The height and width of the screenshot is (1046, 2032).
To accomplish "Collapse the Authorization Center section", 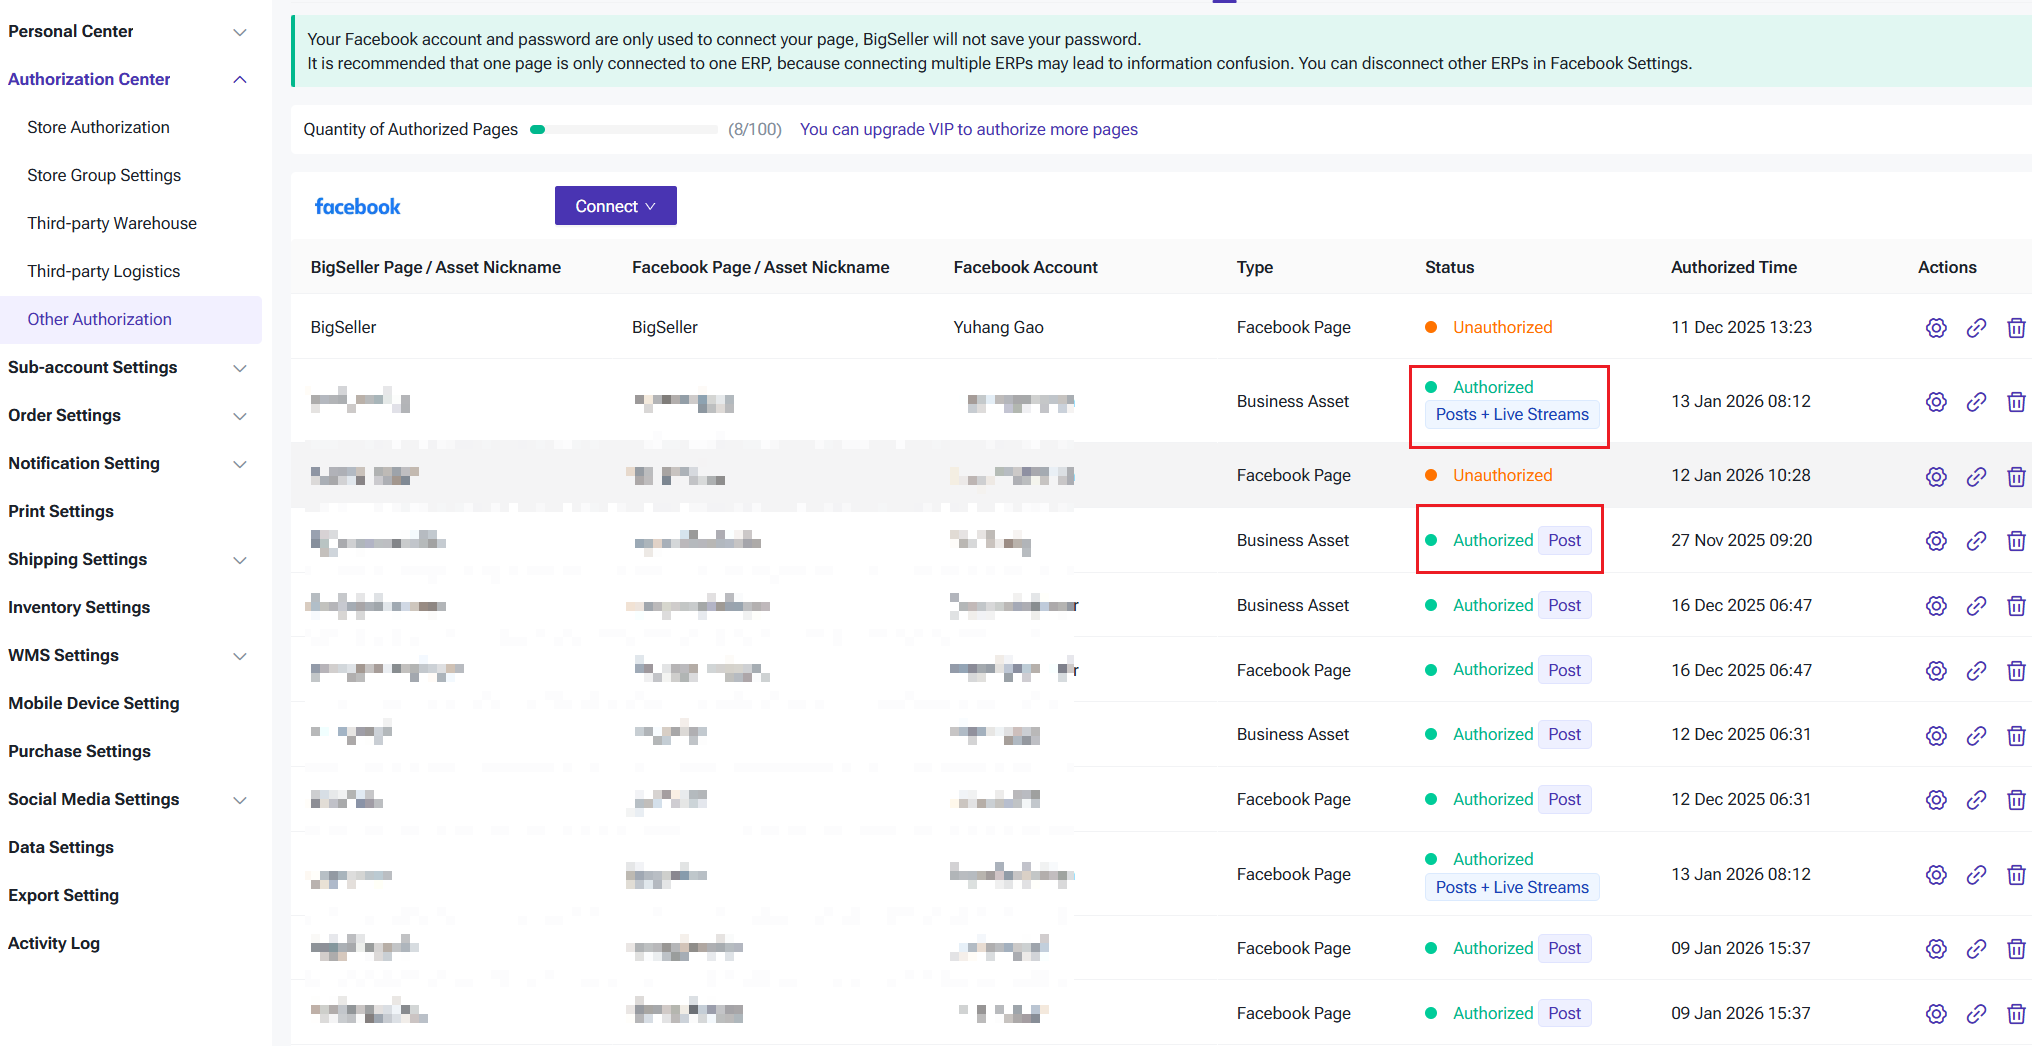I will (x=239, y=80).
